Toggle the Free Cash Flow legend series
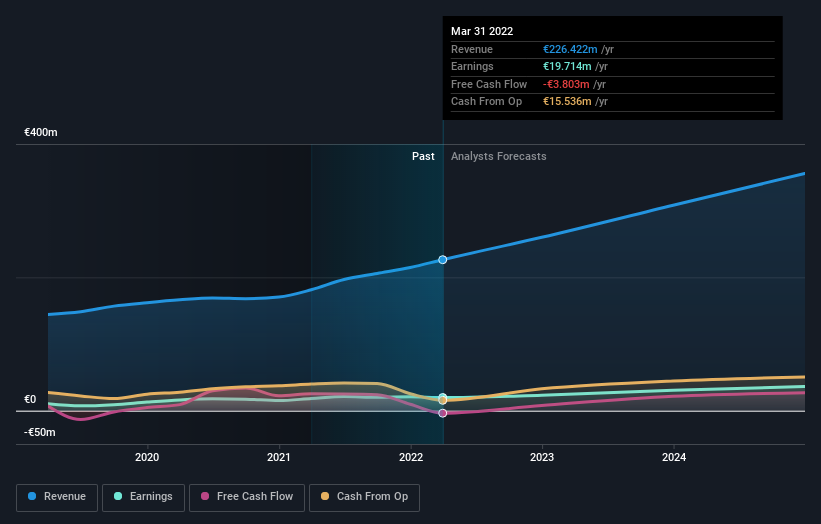The image size is (821, 524). (247, 497)
